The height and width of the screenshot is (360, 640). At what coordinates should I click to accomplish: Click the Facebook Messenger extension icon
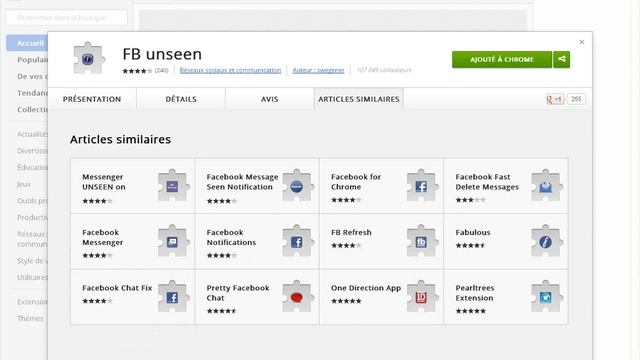[x=173, y=241]
